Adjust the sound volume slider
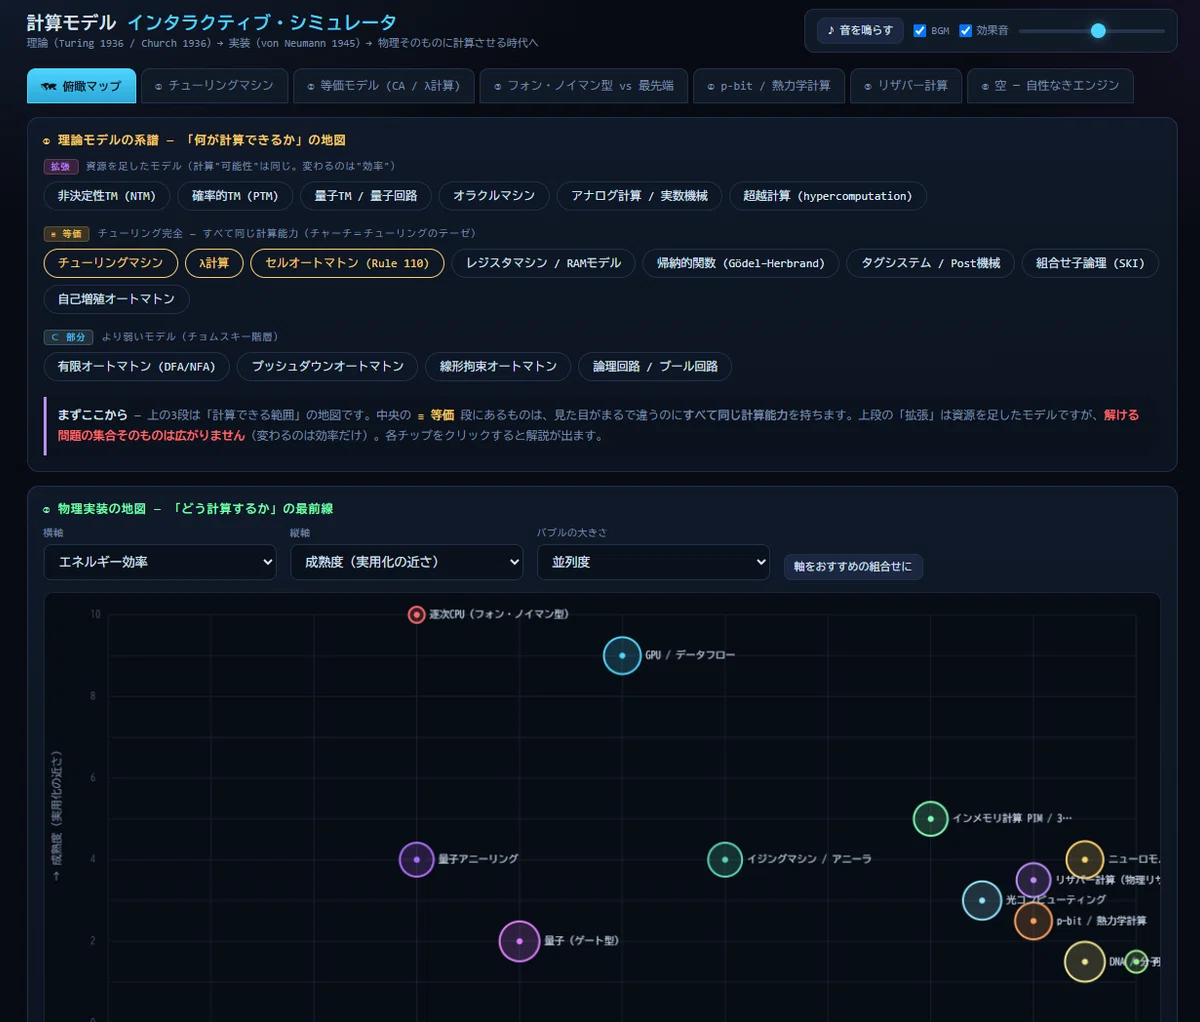 [x=1092, y=31]
